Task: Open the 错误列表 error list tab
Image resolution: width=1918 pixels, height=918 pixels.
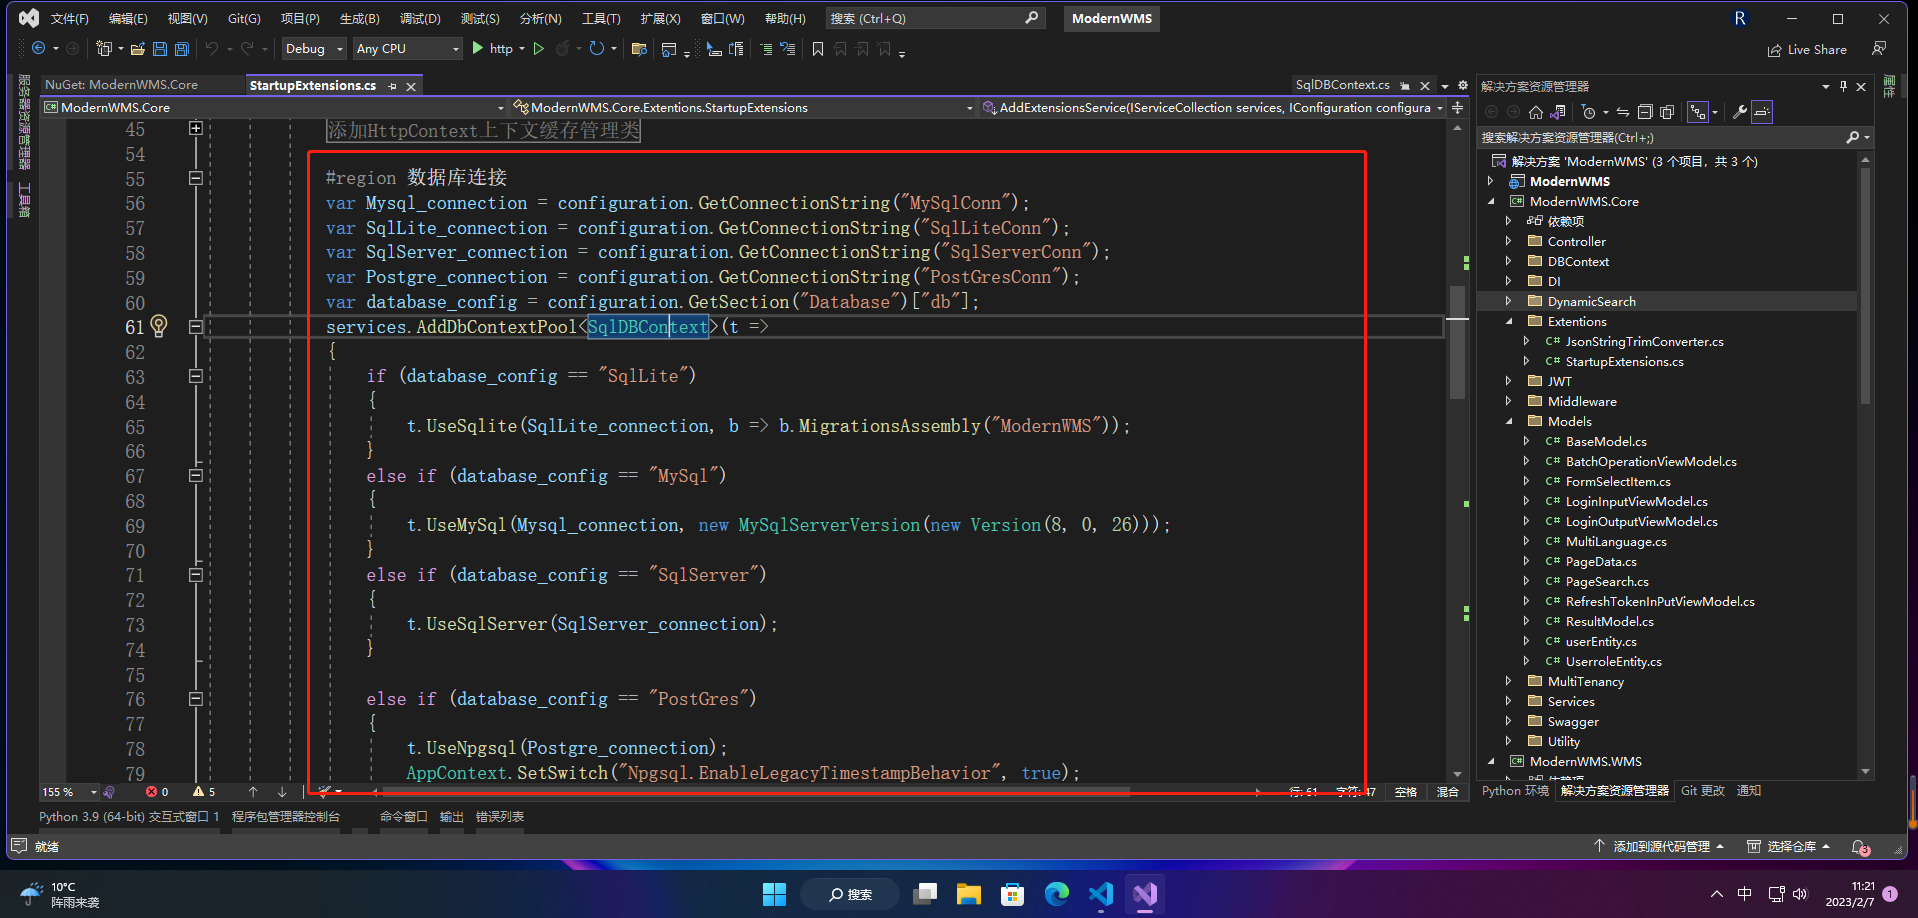Action: coord(500,816)
